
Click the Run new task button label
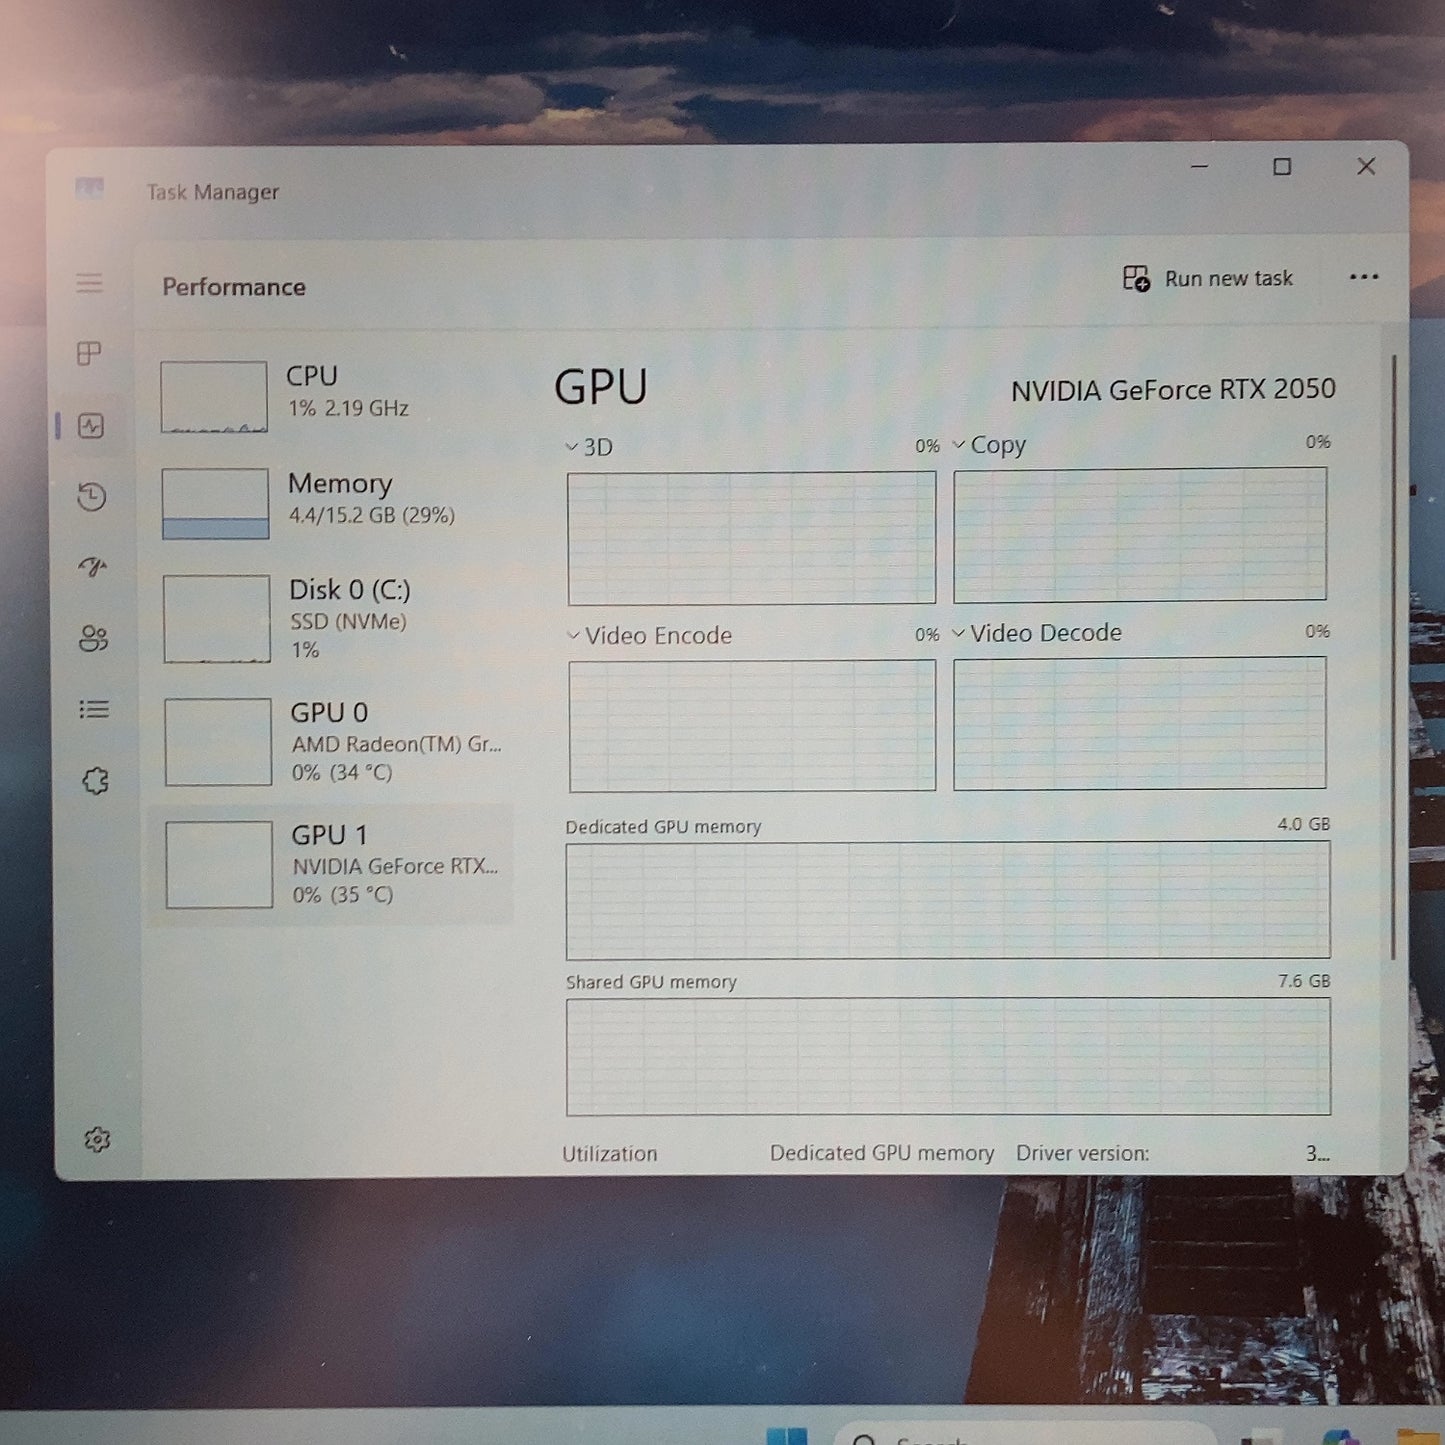pyautogui.click(x=1229, y=278)
